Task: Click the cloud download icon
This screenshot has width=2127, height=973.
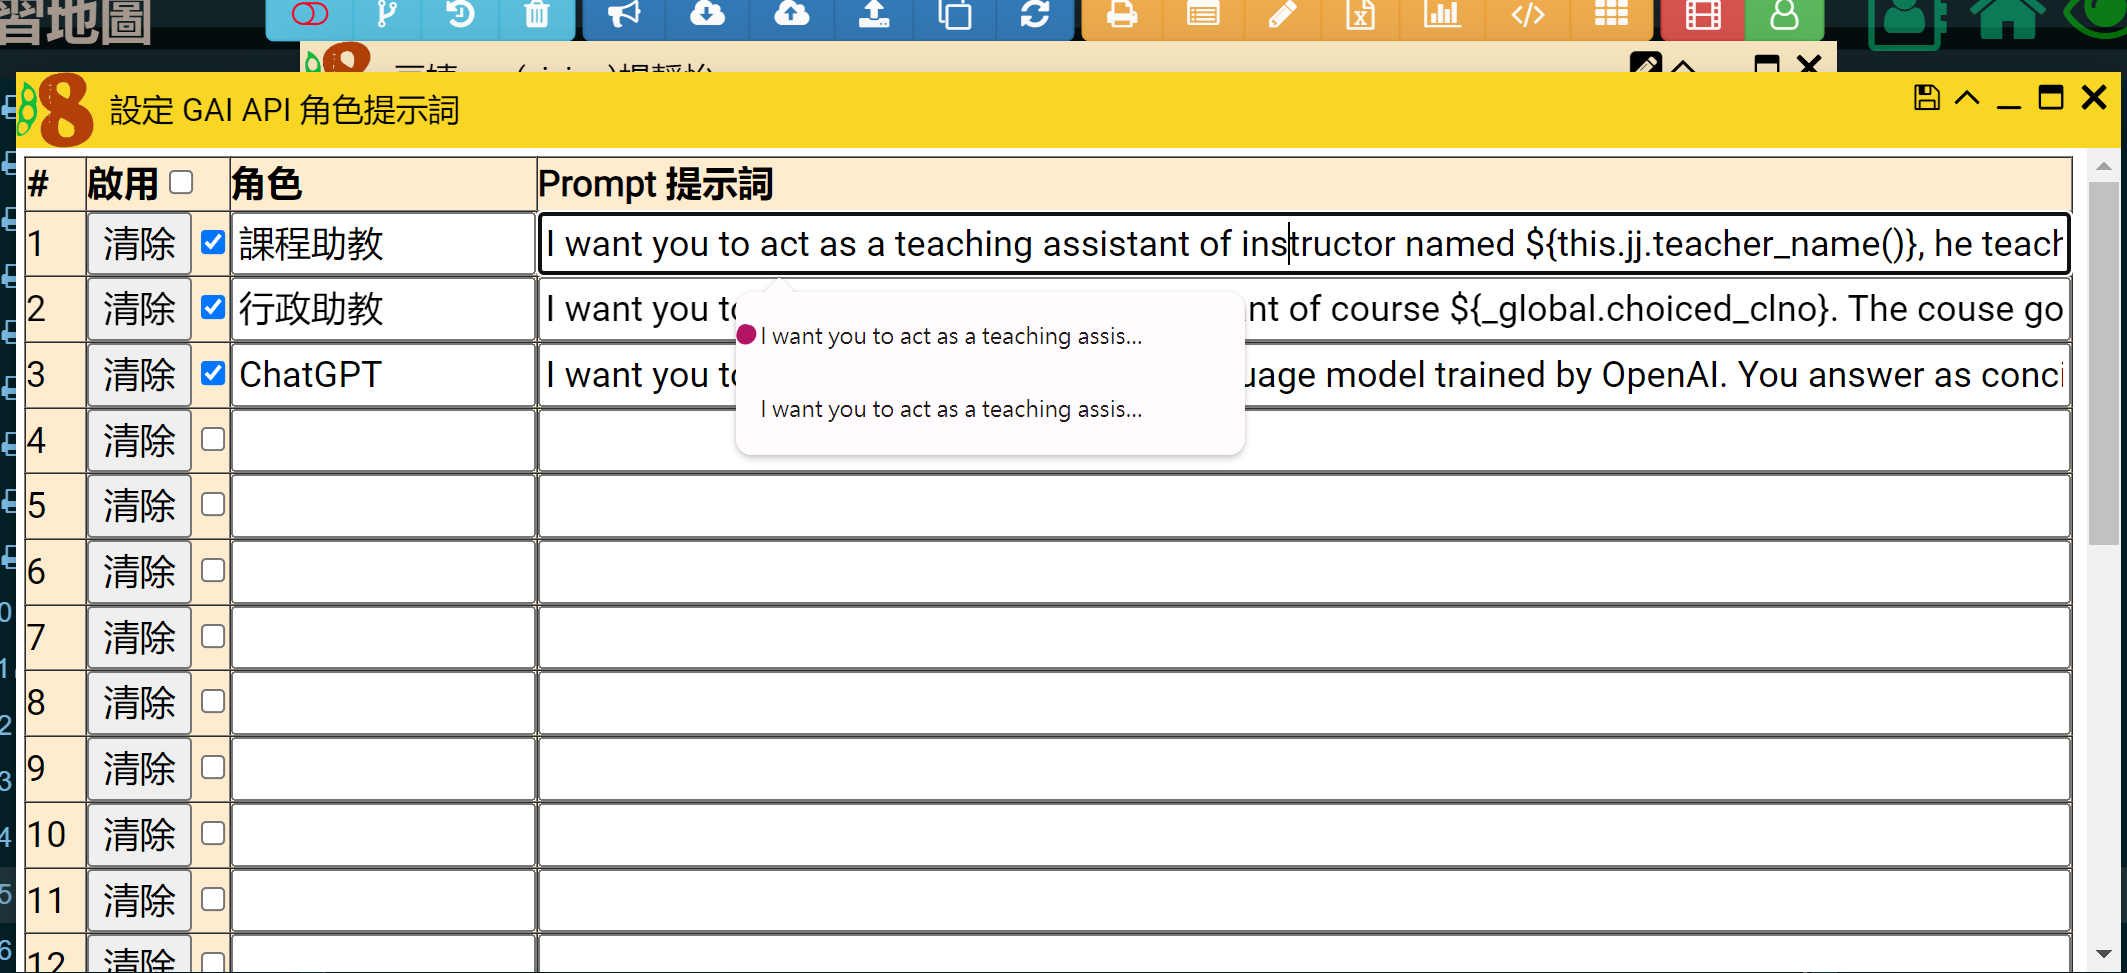Action: point(707,14)
